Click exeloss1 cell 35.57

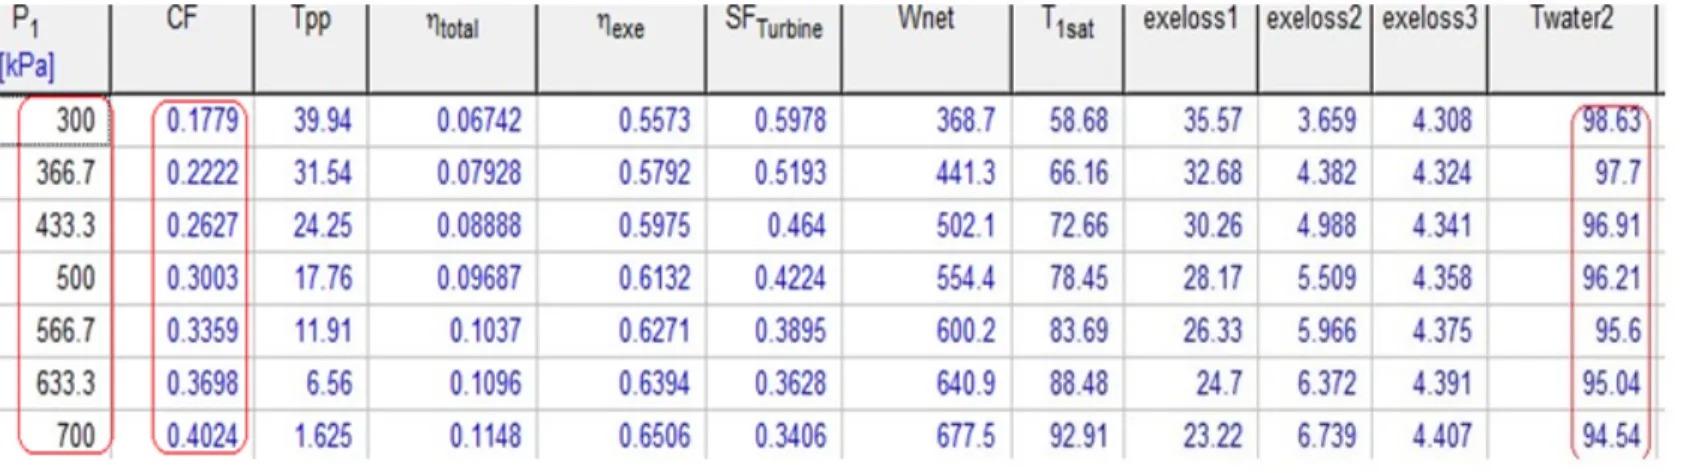pyautogui.click(x=1191, y=121)
